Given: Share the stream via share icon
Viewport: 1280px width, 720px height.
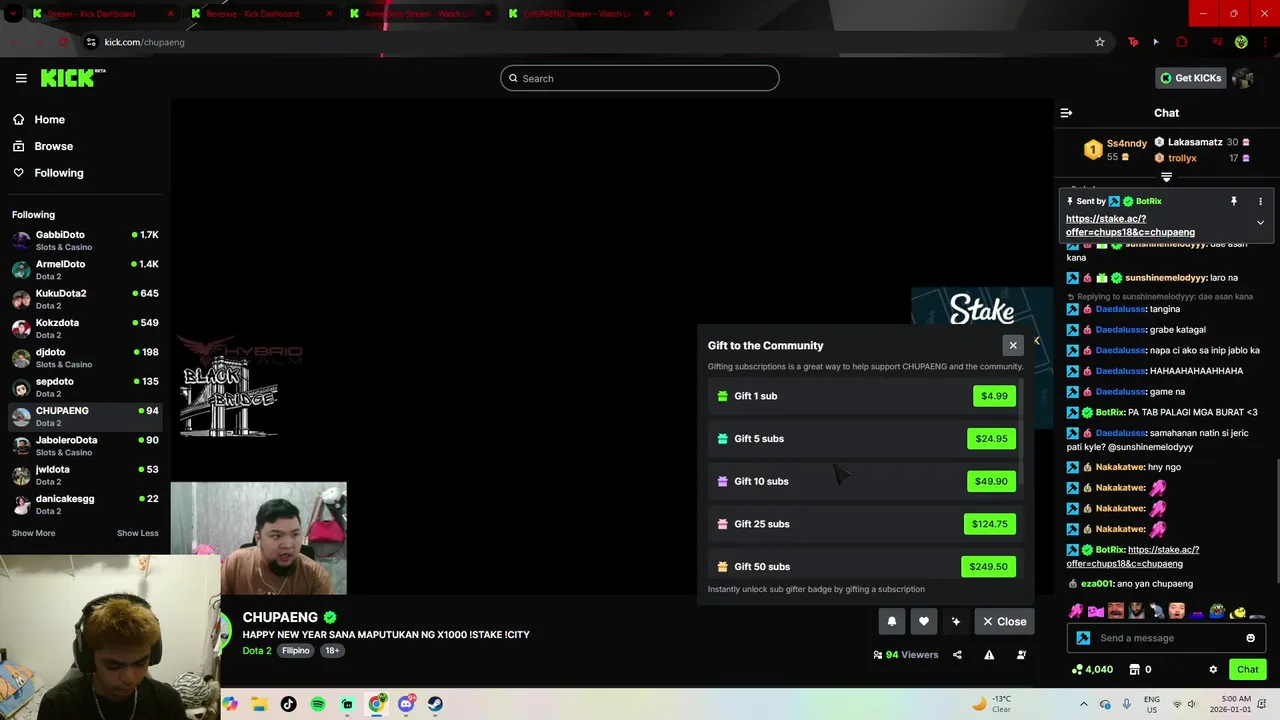Looking at the screenshot, I should coord(957,655).
